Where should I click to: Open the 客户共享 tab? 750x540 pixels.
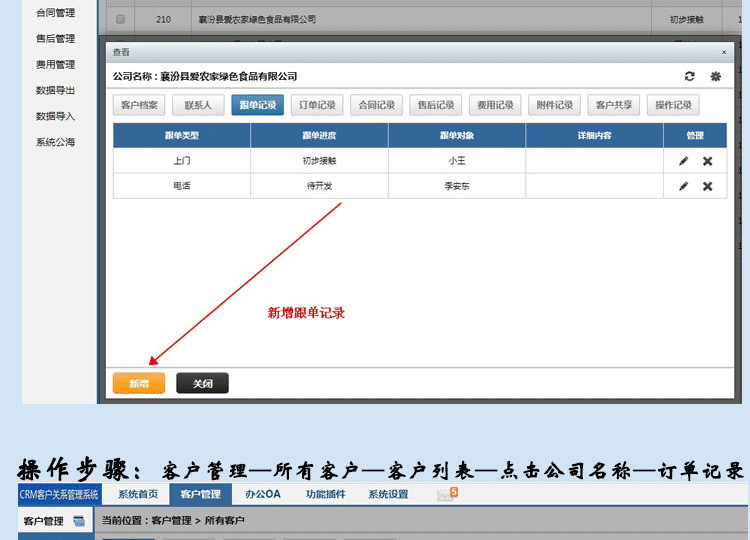click(614, 105)
